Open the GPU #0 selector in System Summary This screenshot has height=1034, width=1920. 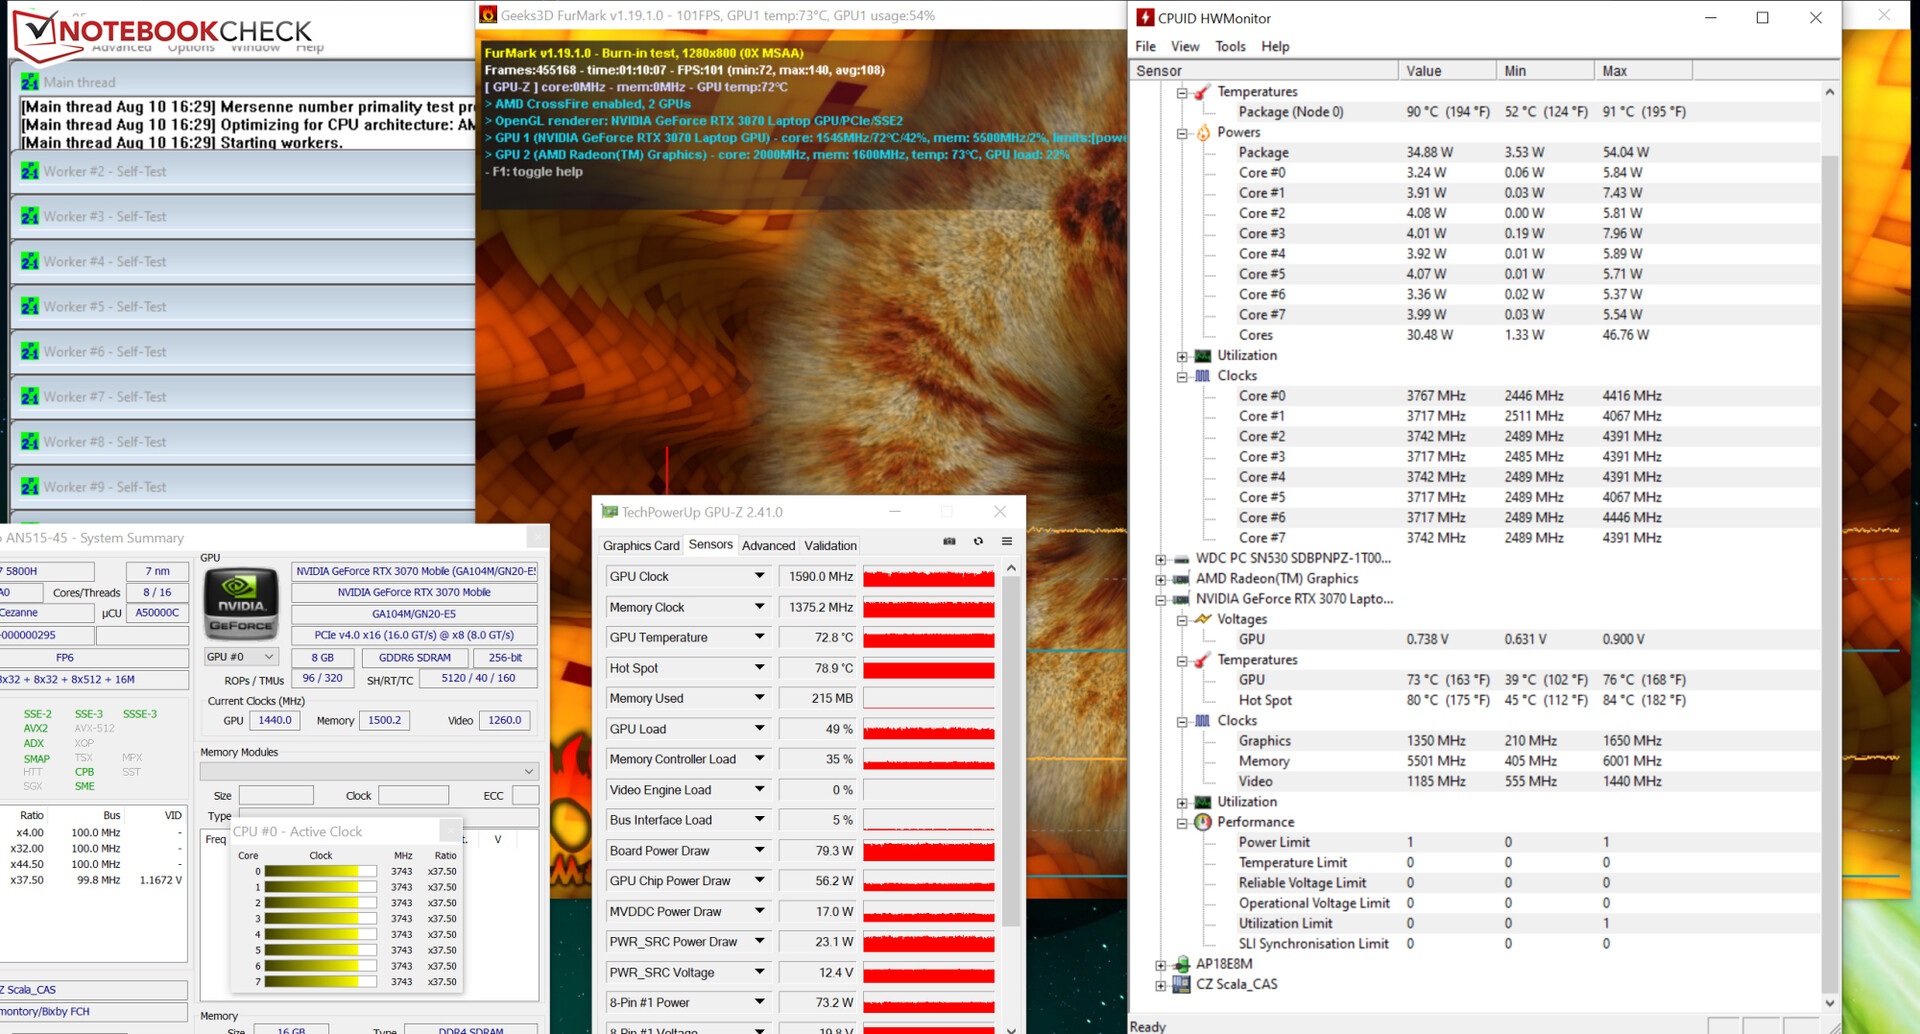coord(240,657)
